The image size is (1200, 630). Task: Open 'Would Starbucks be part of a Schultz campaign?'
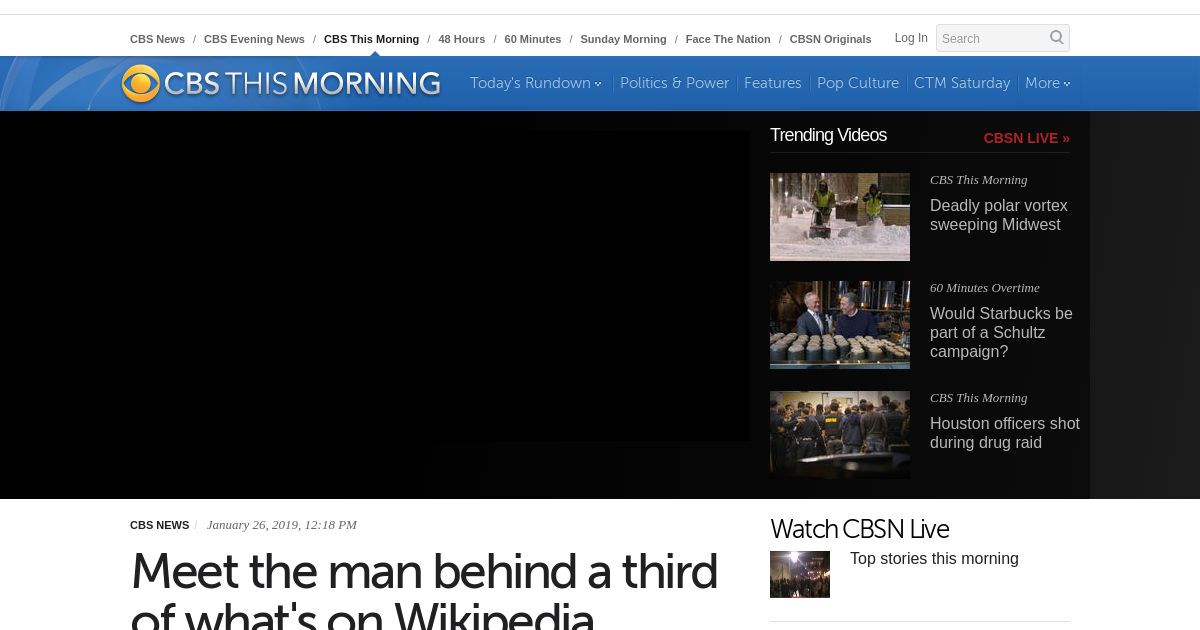point(1001,332)
